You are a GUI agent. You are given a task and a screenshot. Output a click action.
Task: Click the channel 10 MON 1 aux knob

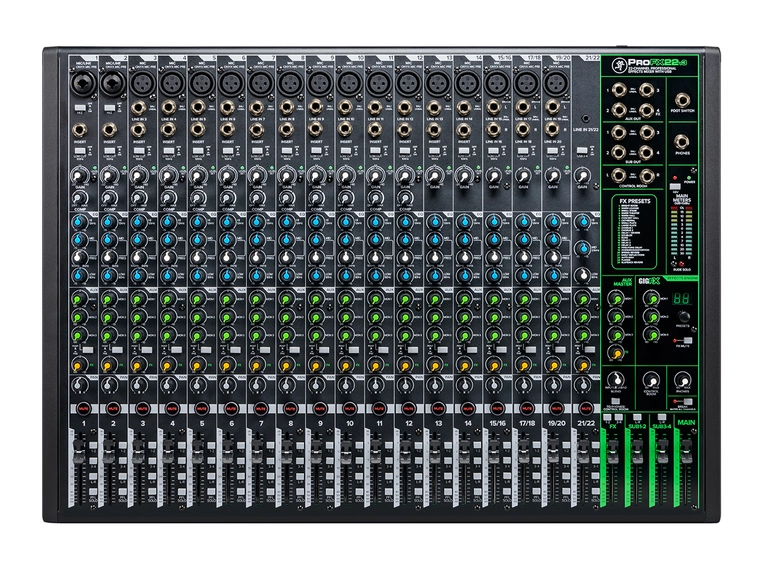346,299
